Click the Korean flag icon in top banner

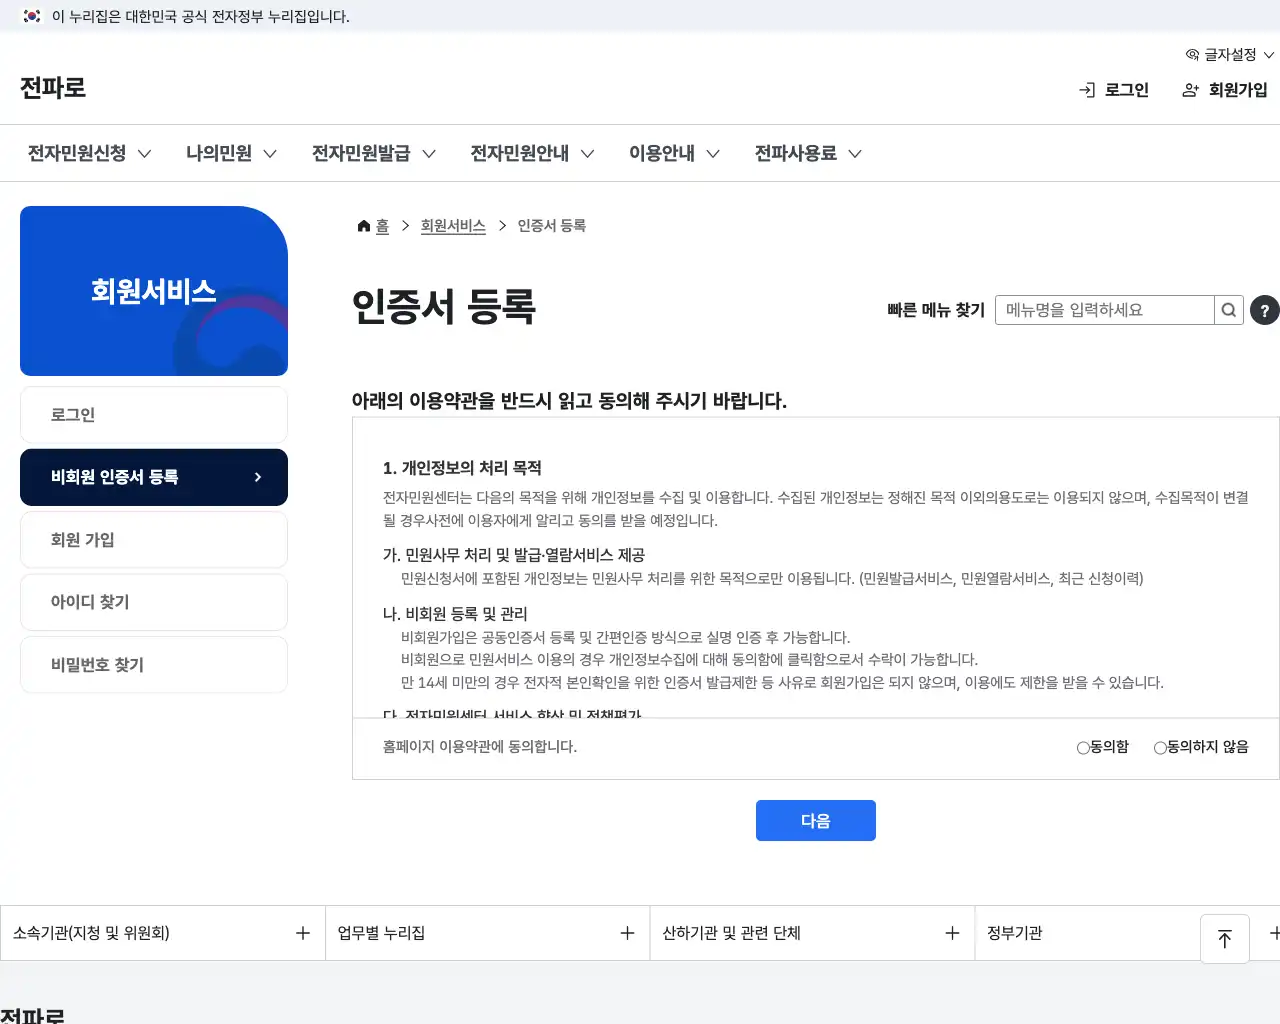[x=32, y=16]
